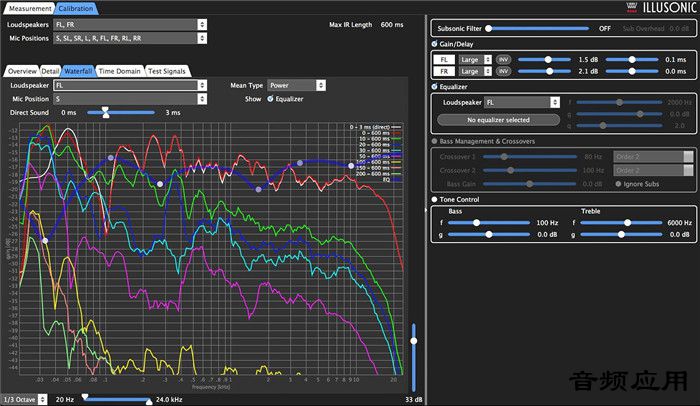
Task: Open the Mic Position S dropdown
Action: point(130,99)
